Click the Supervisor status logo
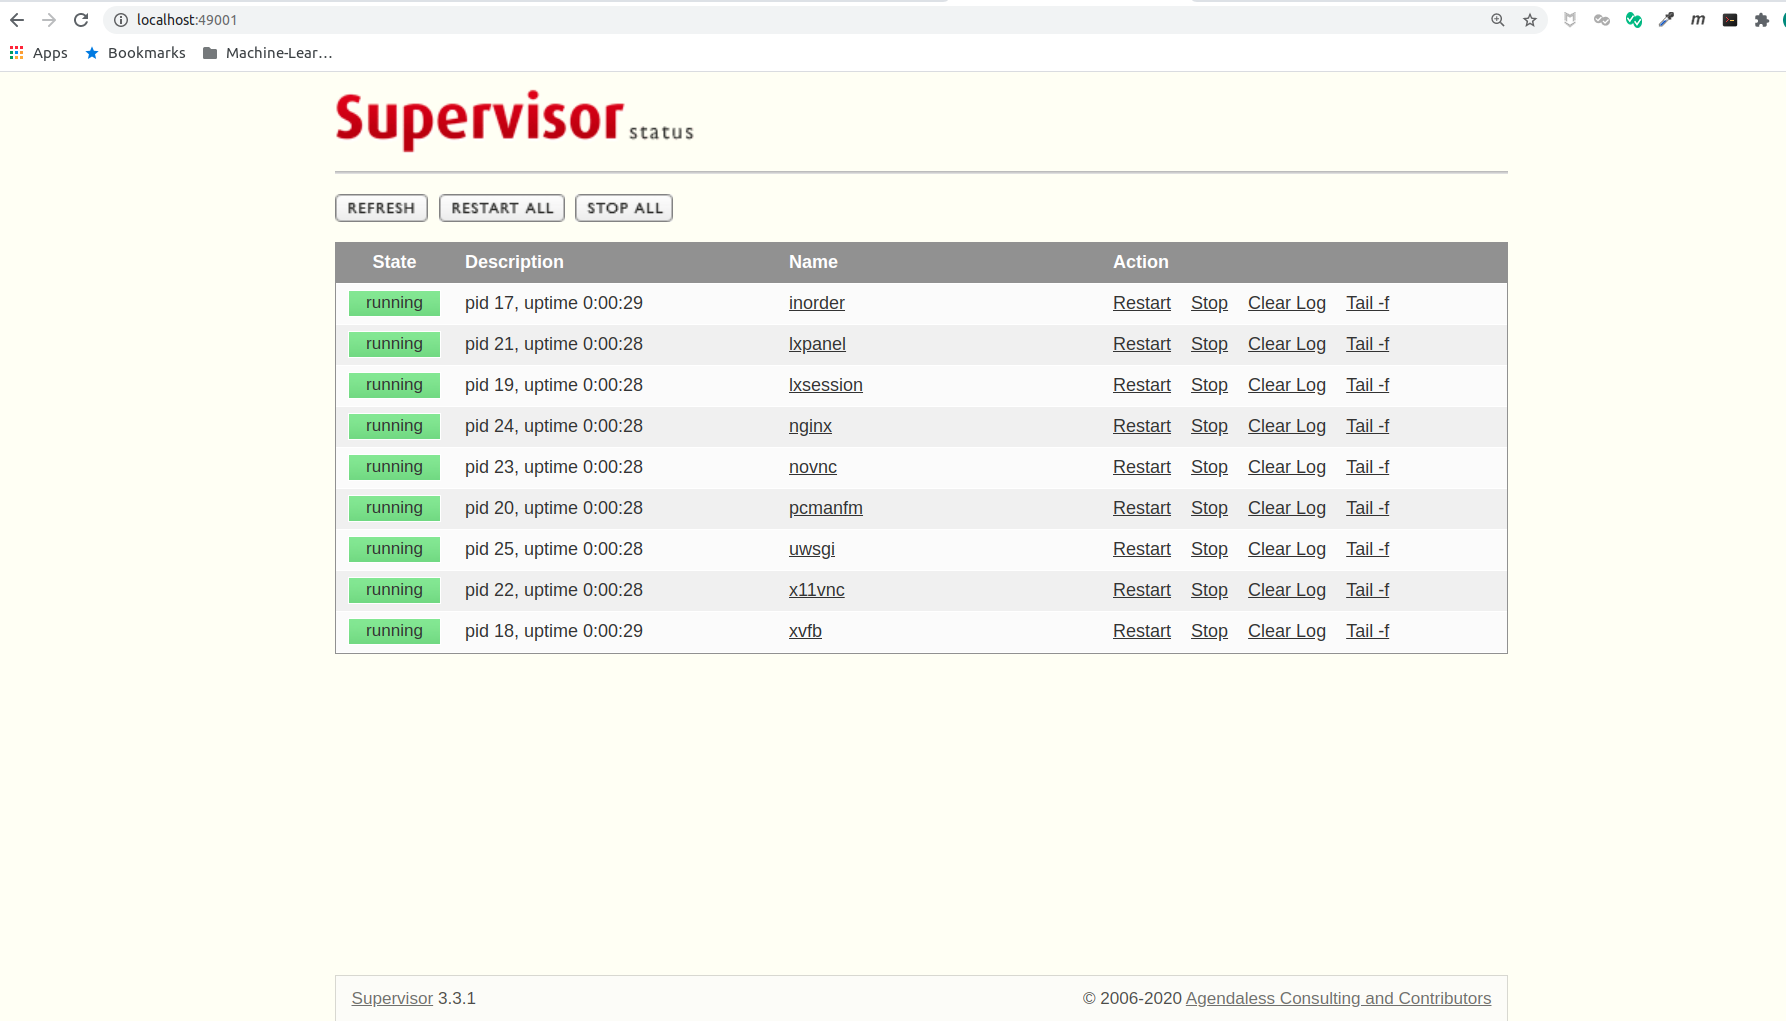 click(514, 121)
